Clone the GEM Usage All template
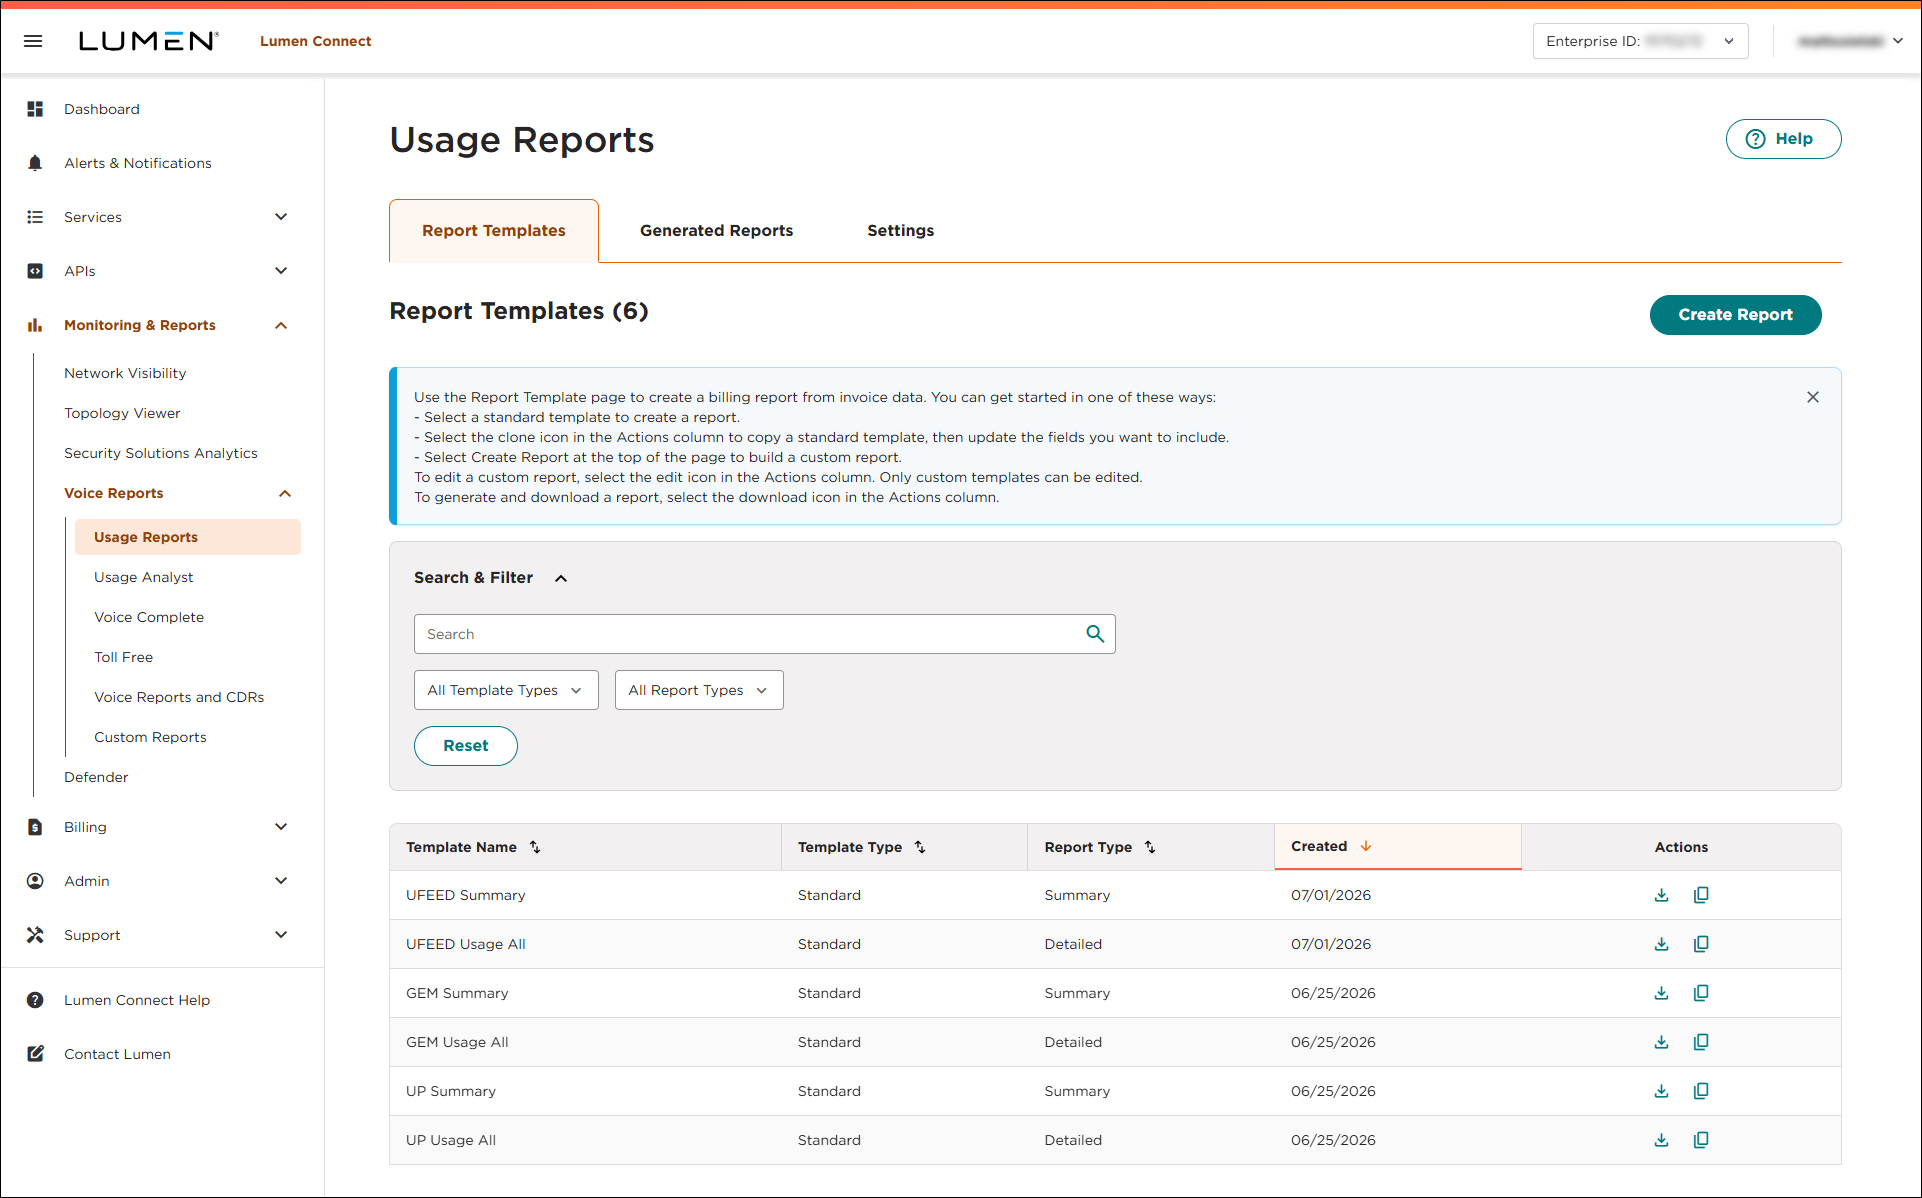The width and height of the screenshot is (1922, 1198). click(x=1701, y=1042)
